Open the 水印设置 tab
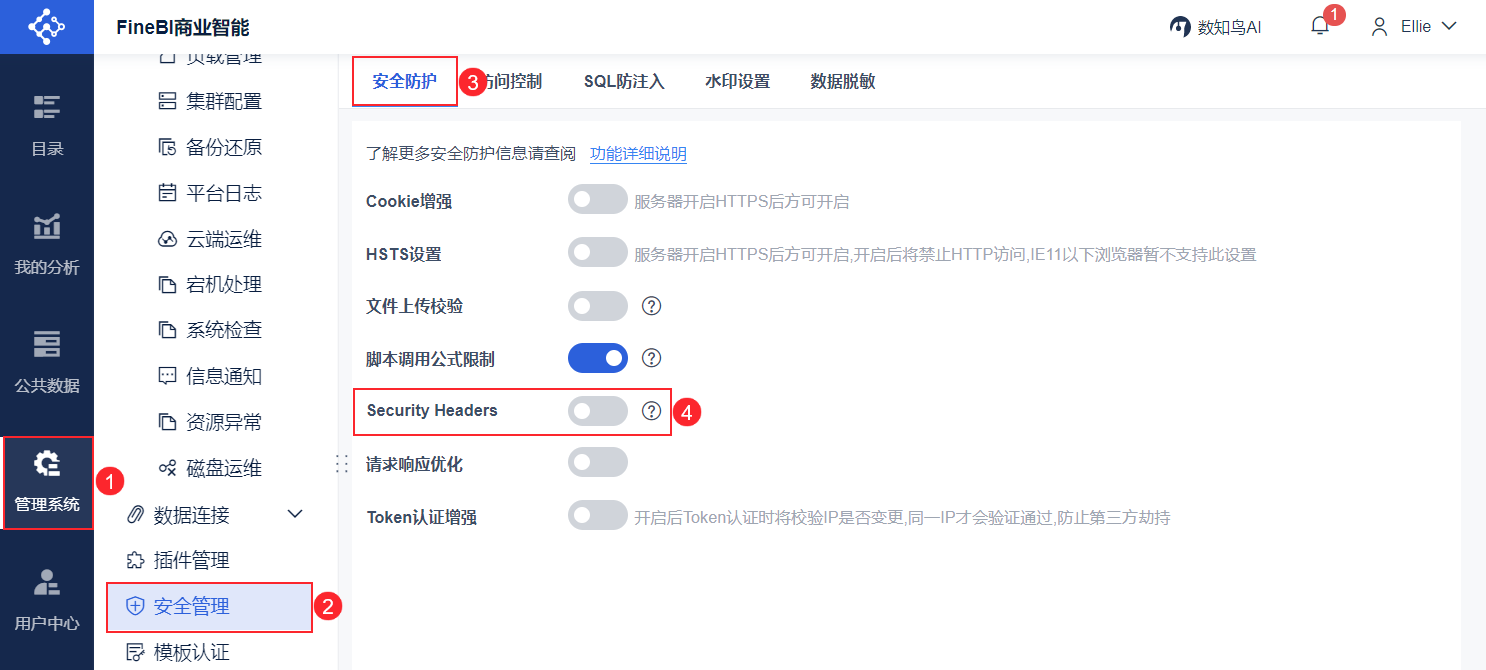The image size is (1486, 670). (737, 82)
